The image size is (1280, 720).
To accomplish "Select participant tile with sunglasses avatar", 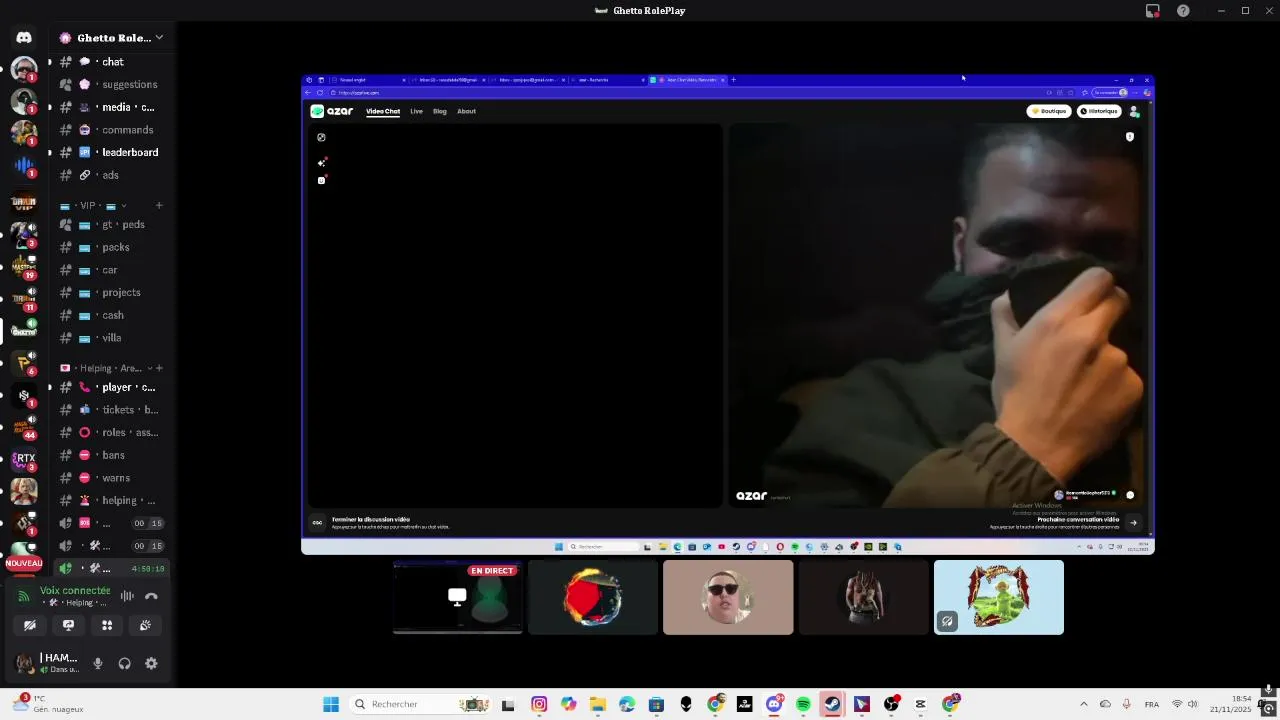I will pos(728,597).
